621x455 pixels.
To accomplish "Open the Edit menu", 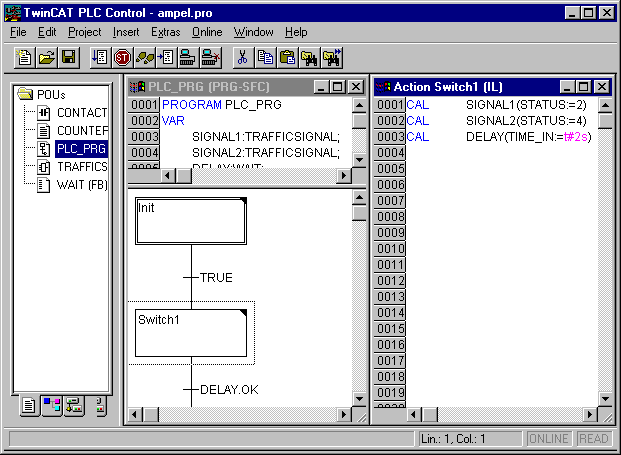I will 47,32.
